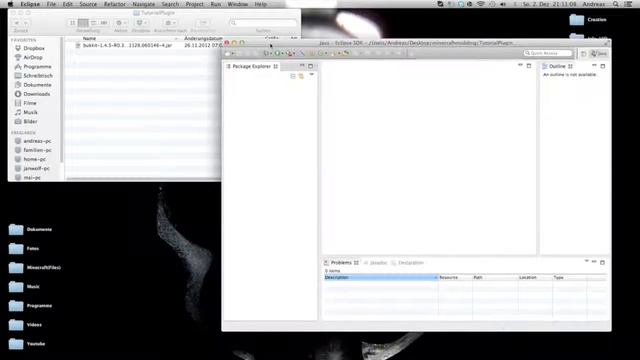The image size is (640, 360).
Task: Click the Location column header
Action: pyautogui.click(x=535, y=277)
